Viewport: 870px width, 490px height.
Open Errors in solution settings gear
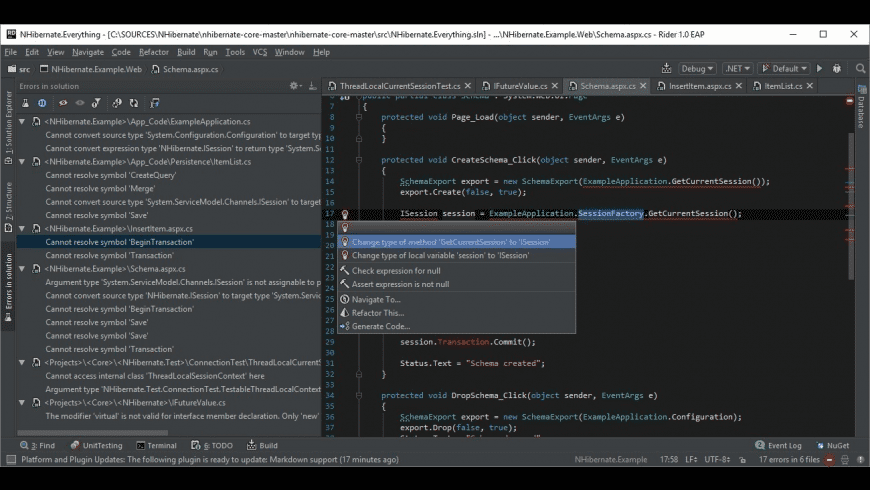[x=293, y=86]
